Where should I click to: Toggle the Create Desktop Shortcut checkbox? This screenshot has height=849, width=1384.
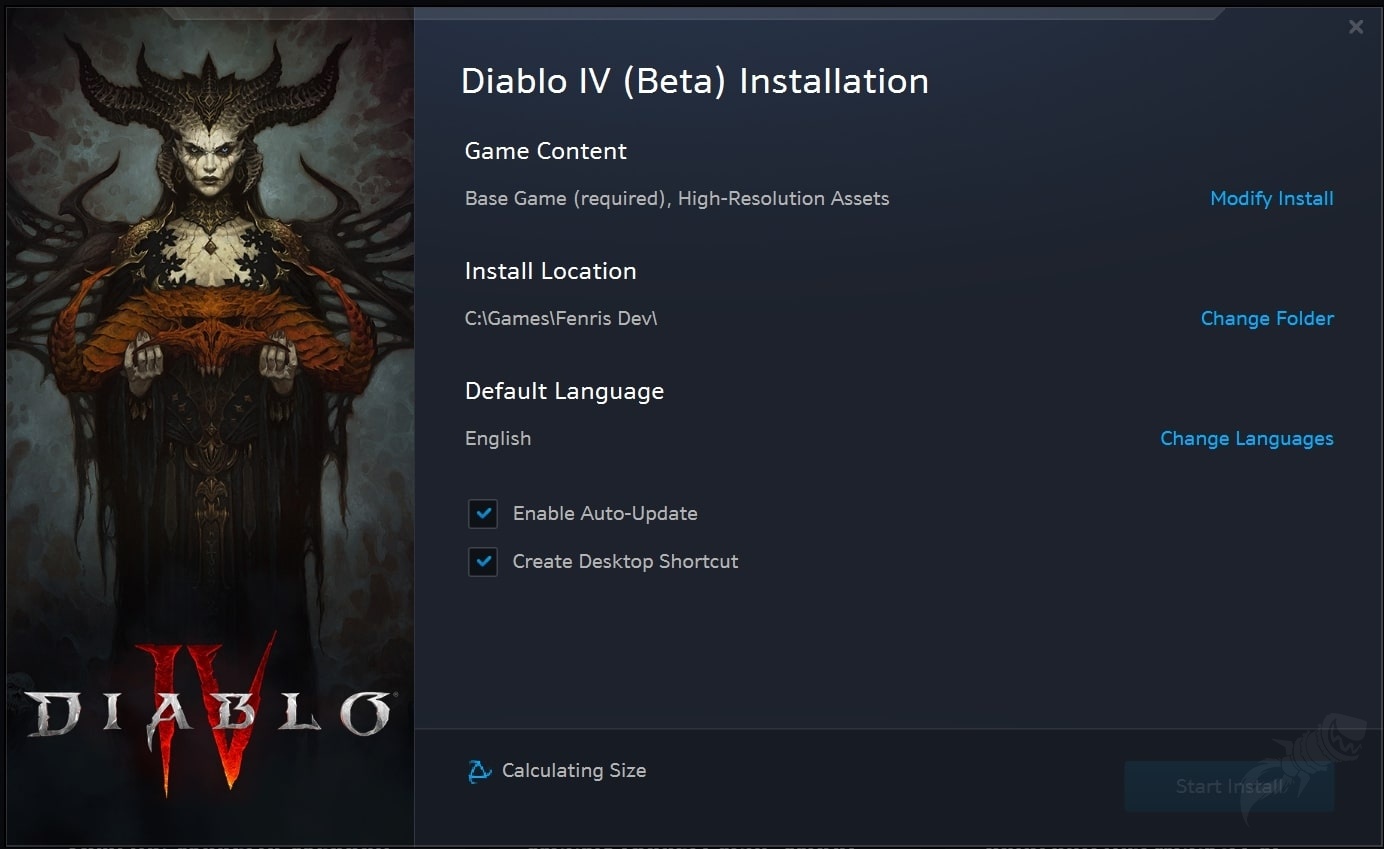(x=483, y=562)
